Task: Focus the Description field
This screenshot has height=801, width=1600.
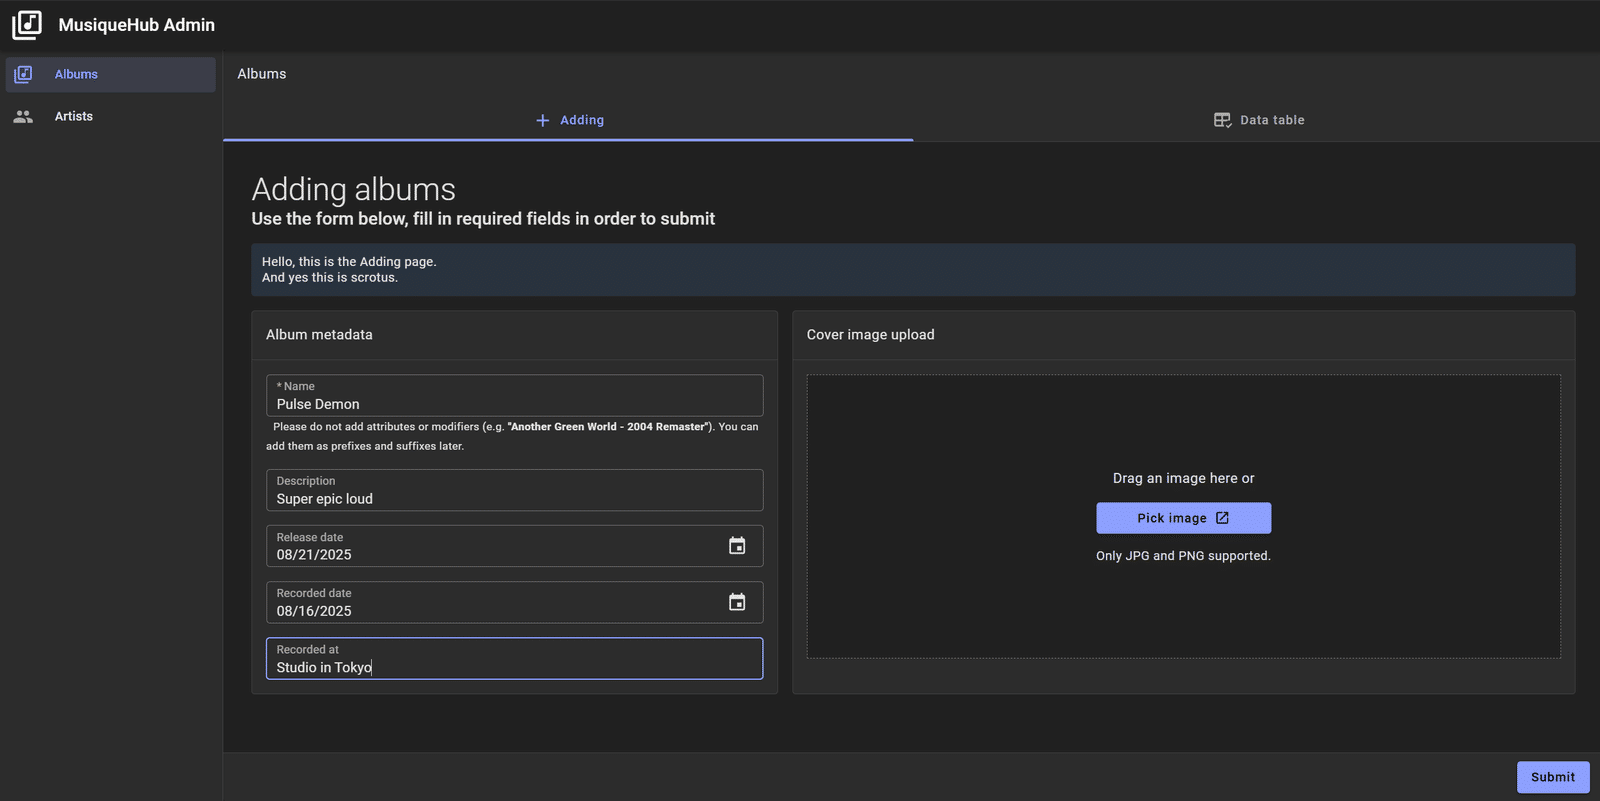Action: click(514, 490)
